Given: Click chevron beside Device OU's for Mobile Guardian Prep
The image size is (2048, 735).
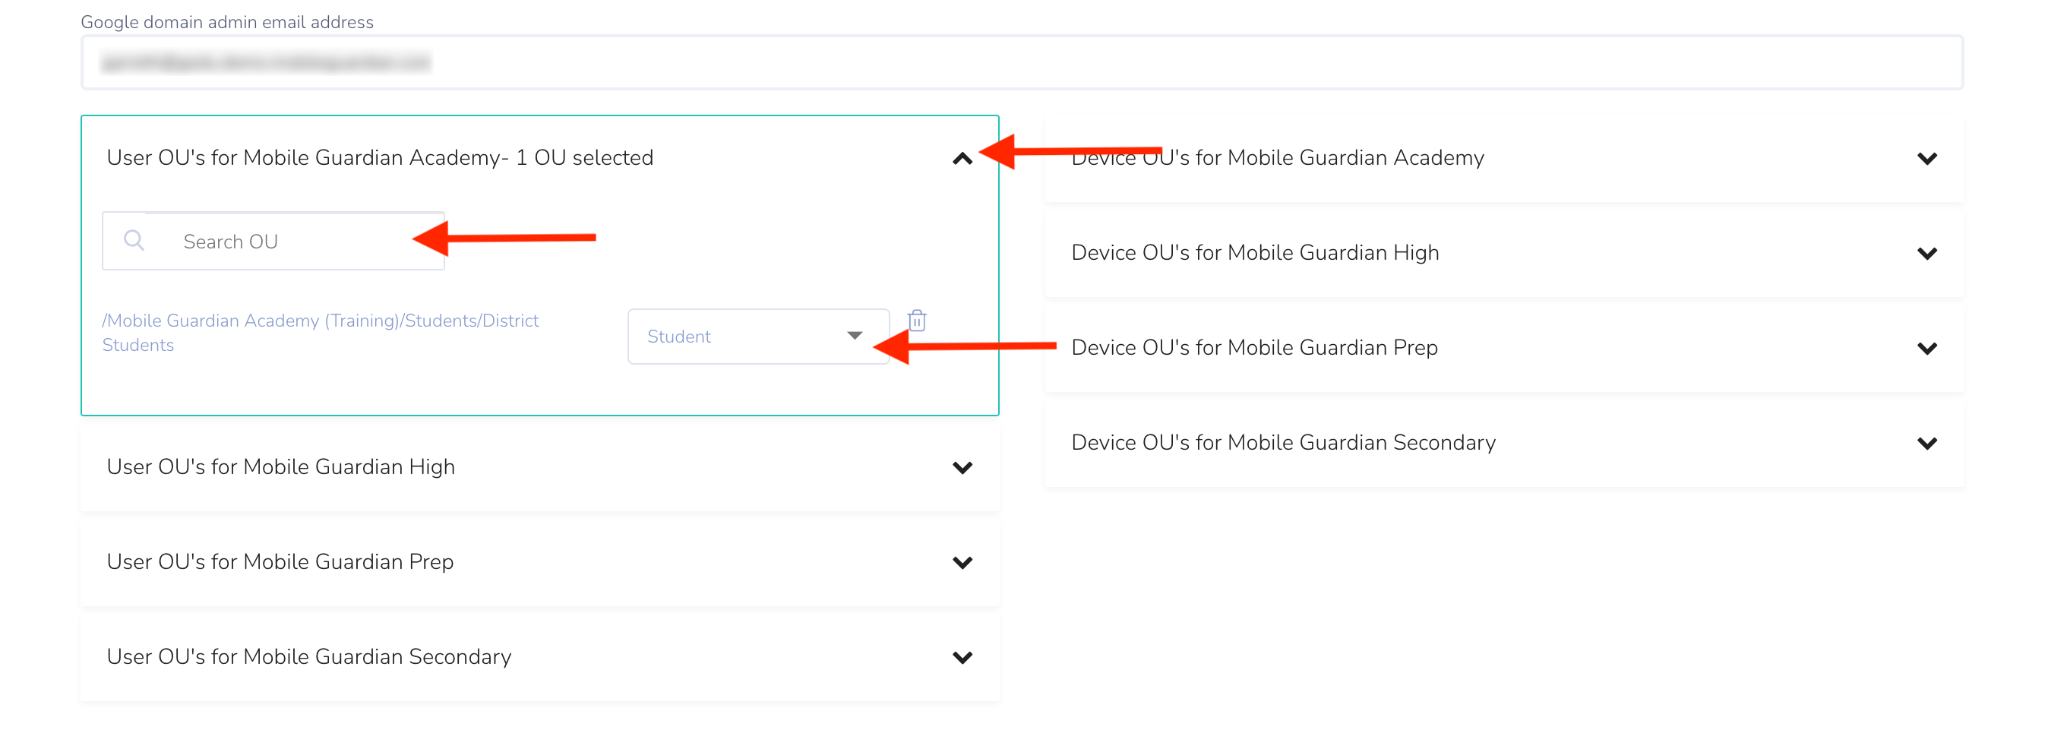Looking at the screenshot, I should point(1927,349).
